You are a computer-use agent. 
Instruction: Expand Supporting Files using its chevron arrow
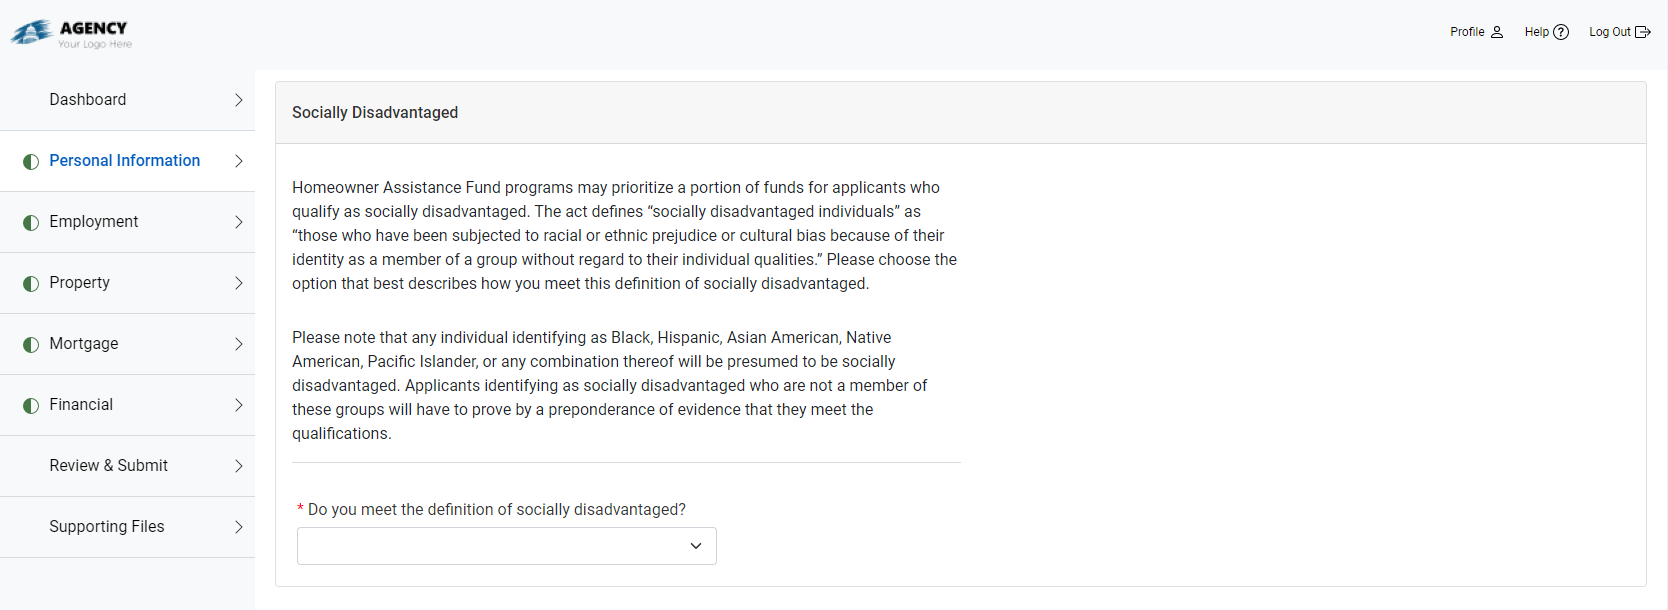coord(238,527)
